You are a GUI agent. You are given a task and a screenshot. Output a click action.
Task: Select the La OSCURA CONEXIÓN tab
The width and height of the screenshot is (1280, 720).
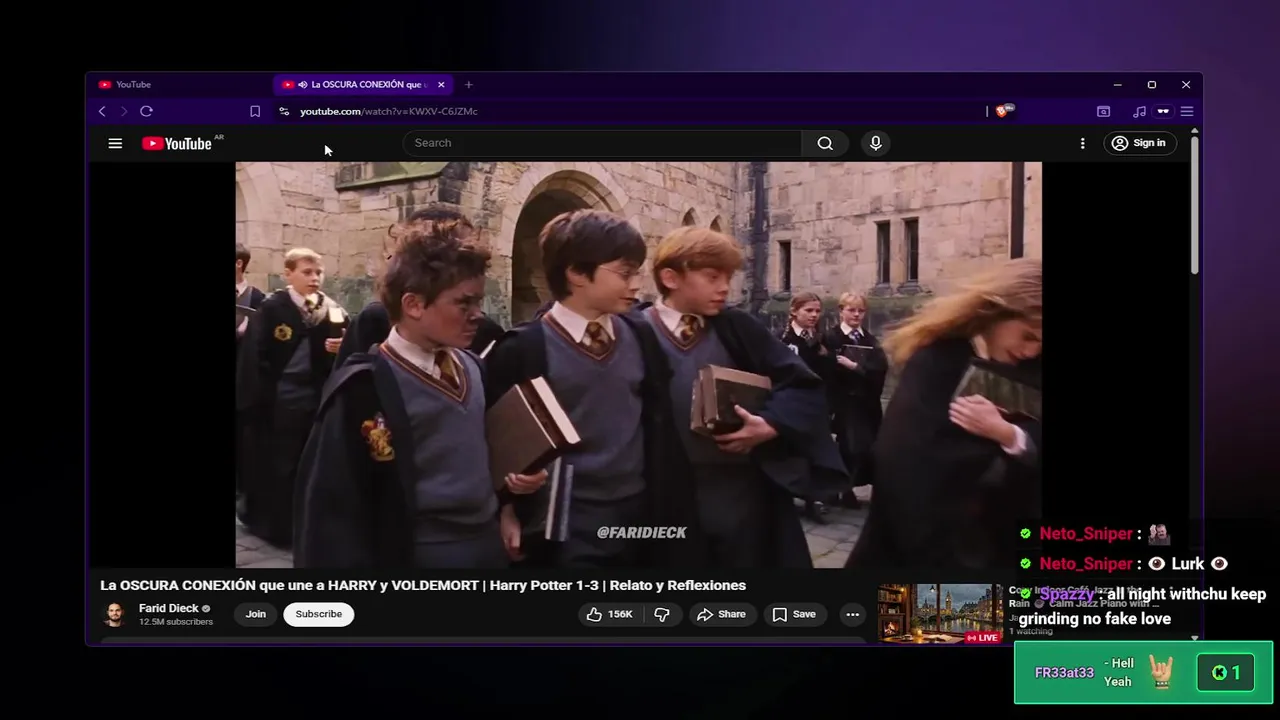coord(362,85)
